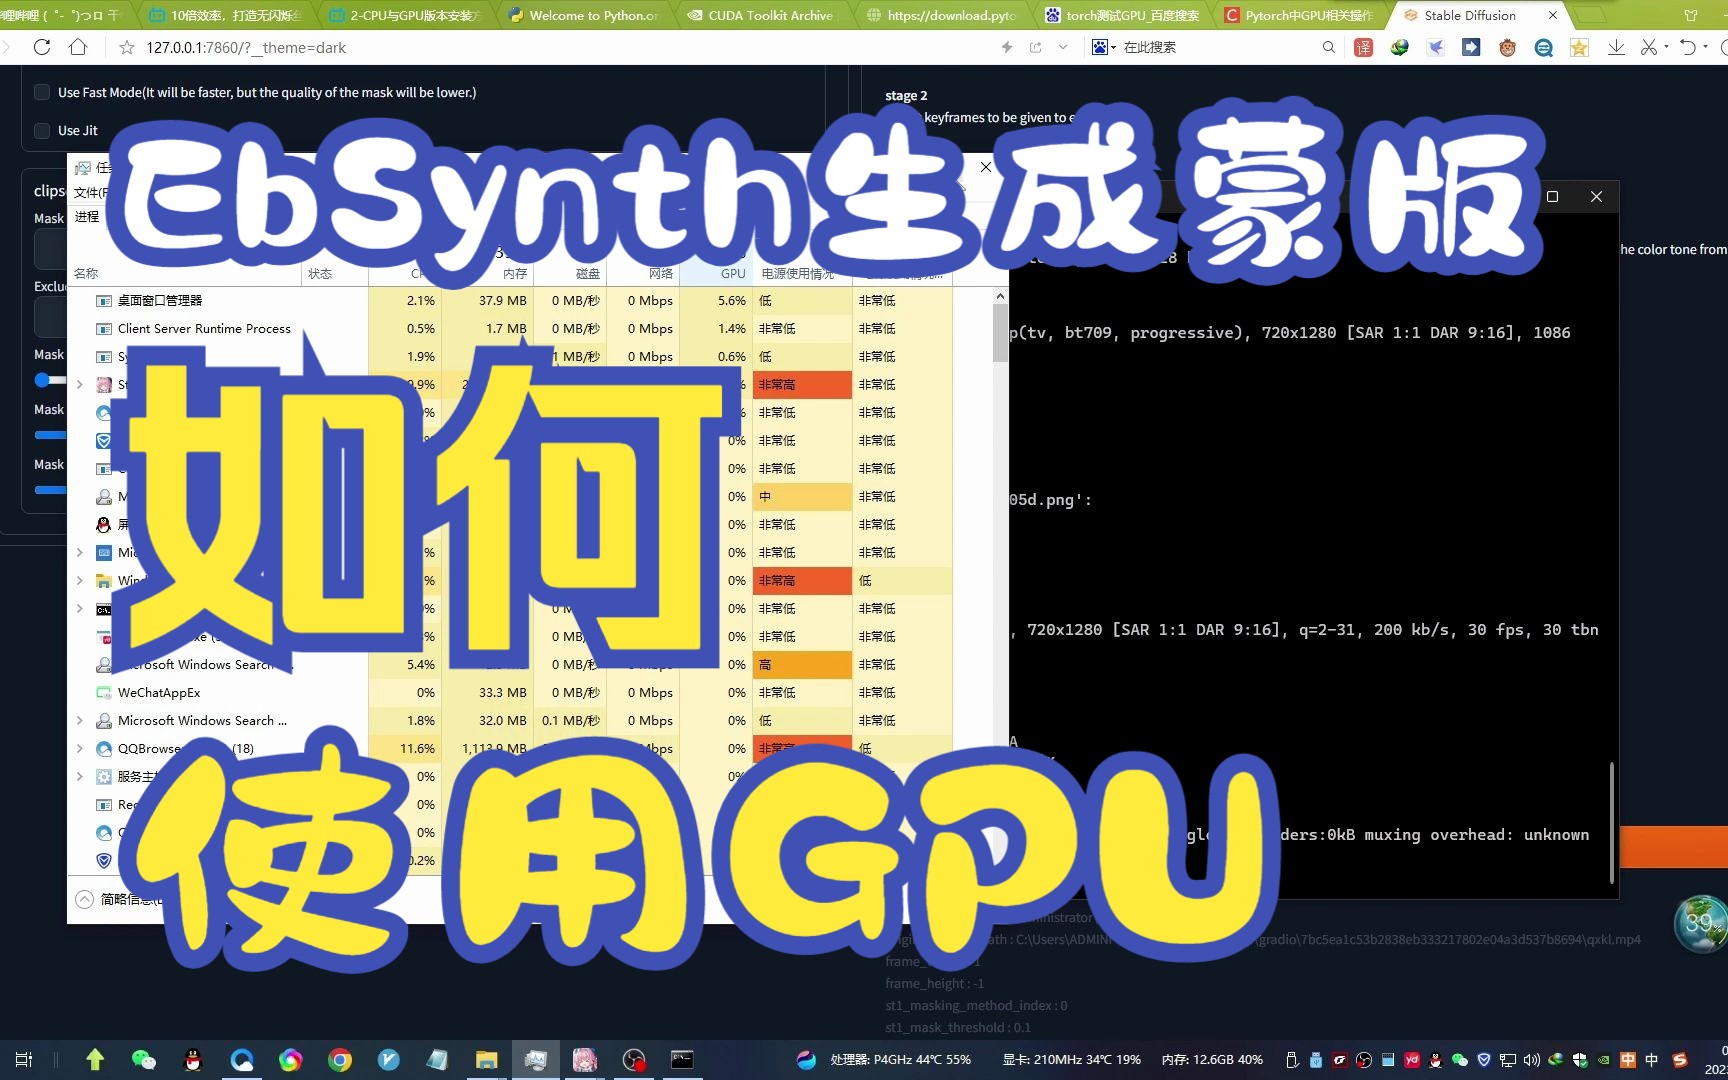Select the WeChatAppEx process row
Image resolution: width=1728 pixels, height=1080 pixels.
pyautogui.click(x=510, y=692)
